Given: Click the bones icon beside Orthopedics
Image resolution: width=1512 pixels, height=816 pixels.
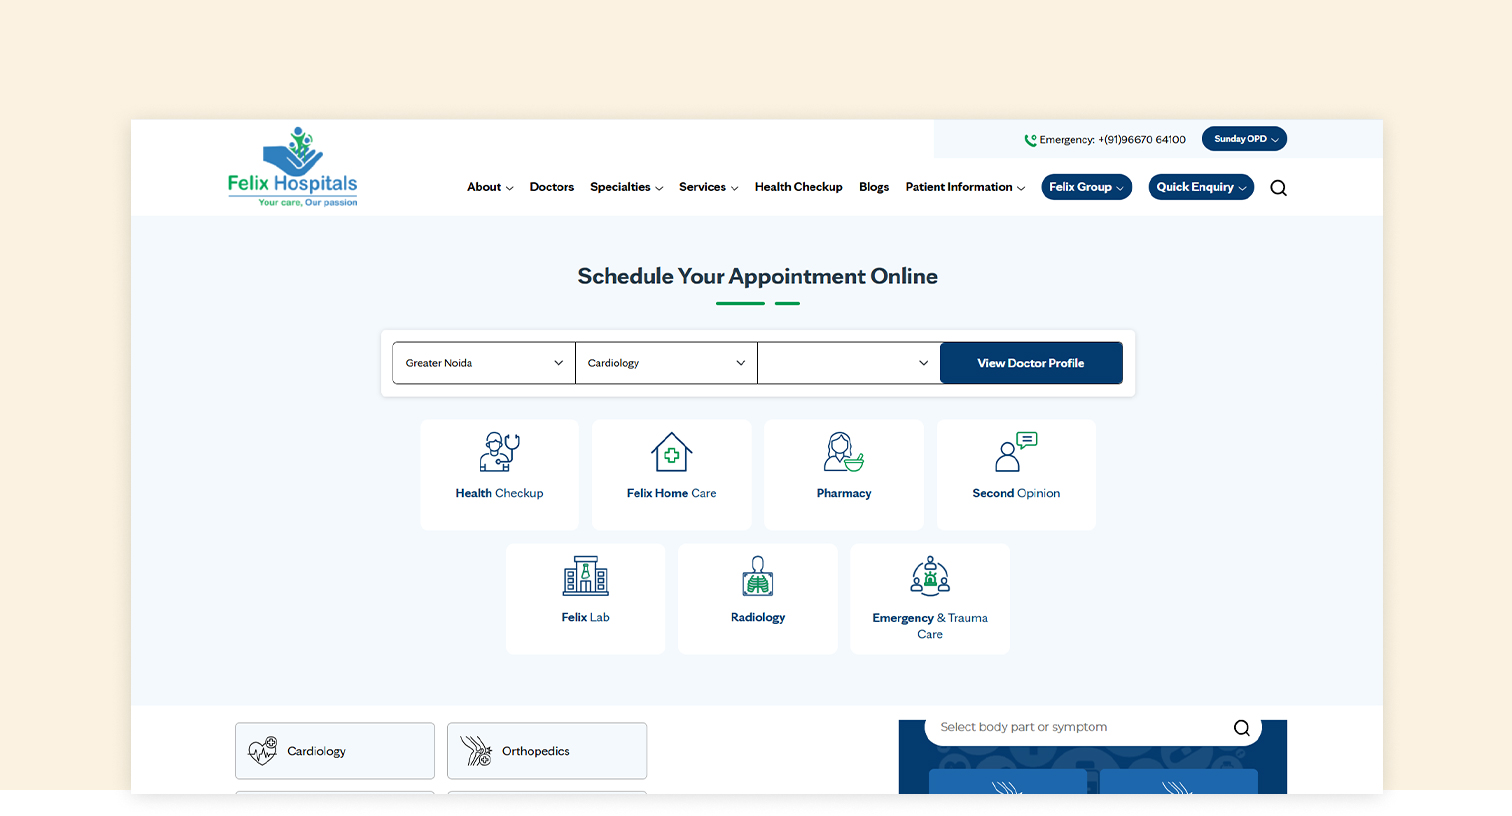Looking at the screenshot, I should (x=476, y=750).
